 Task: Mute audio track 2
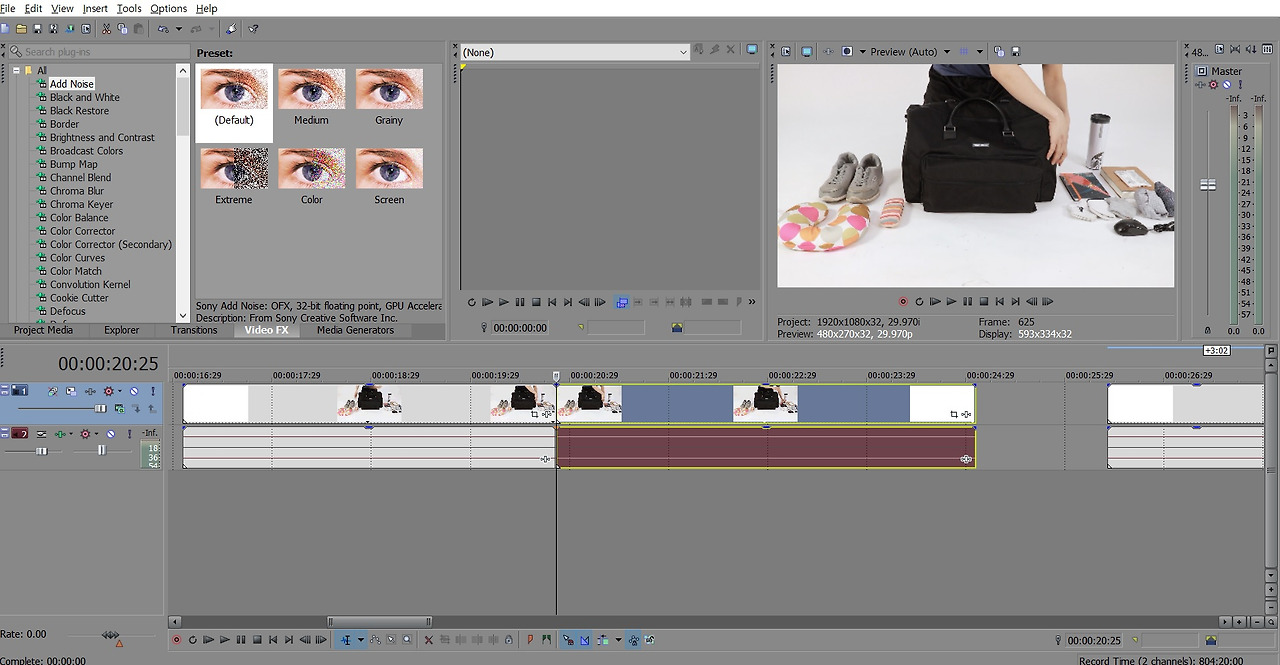pyautogui.click(x=110, y=434)
